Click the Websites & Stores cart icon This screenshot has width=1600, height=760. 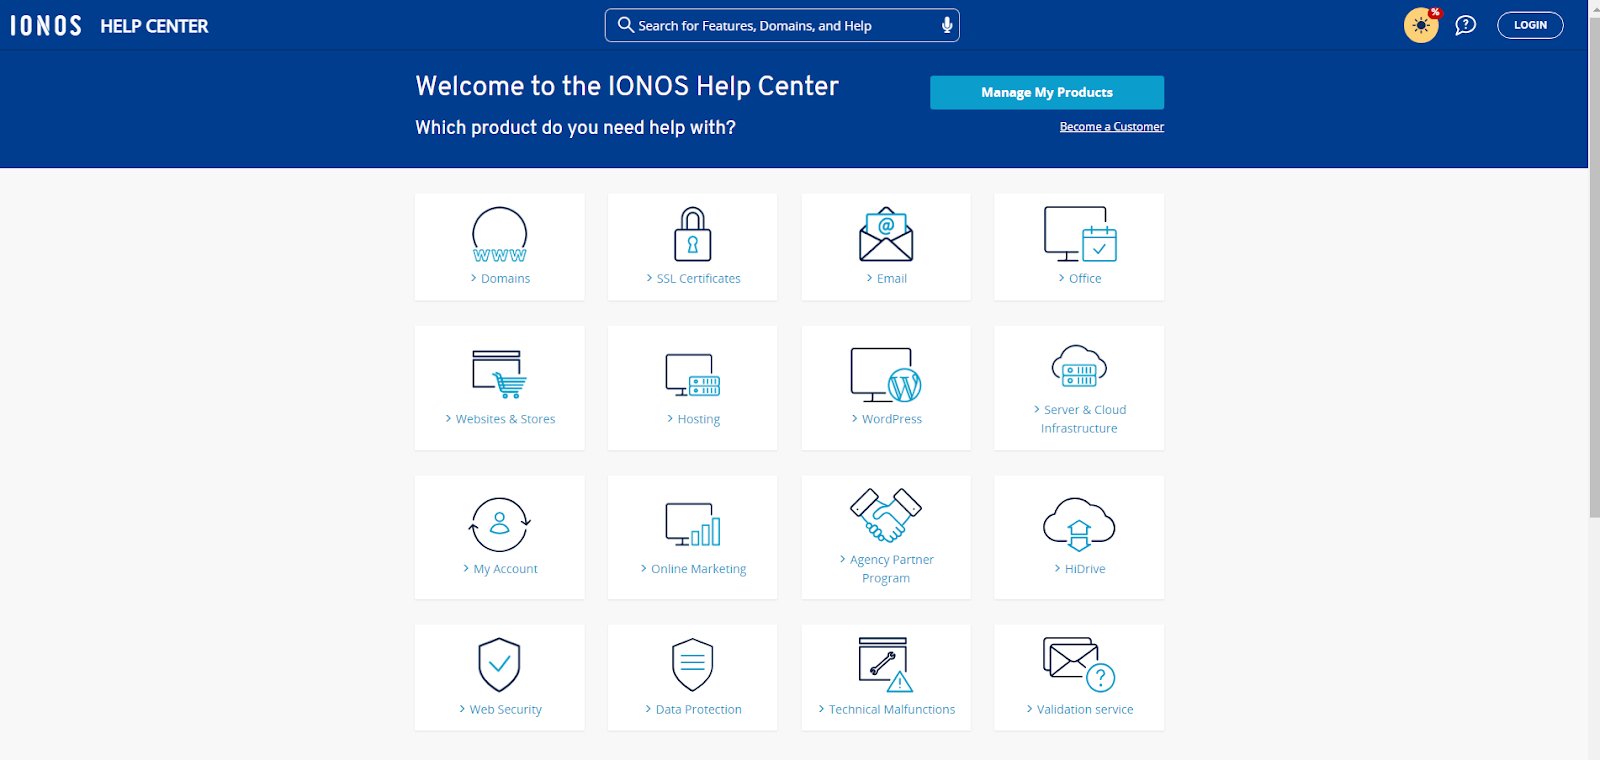(x=500, y=374)
